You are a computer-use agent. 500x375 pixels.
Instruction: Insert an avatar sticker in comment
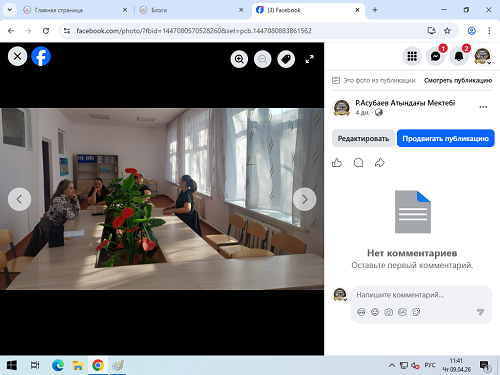pyautogui.click(x=361, y=312)
